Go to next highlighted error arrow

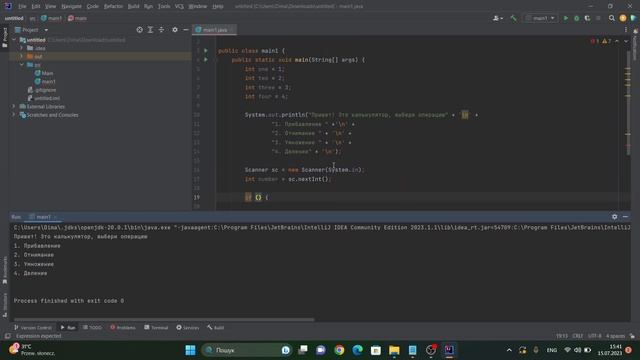point(626,41)
